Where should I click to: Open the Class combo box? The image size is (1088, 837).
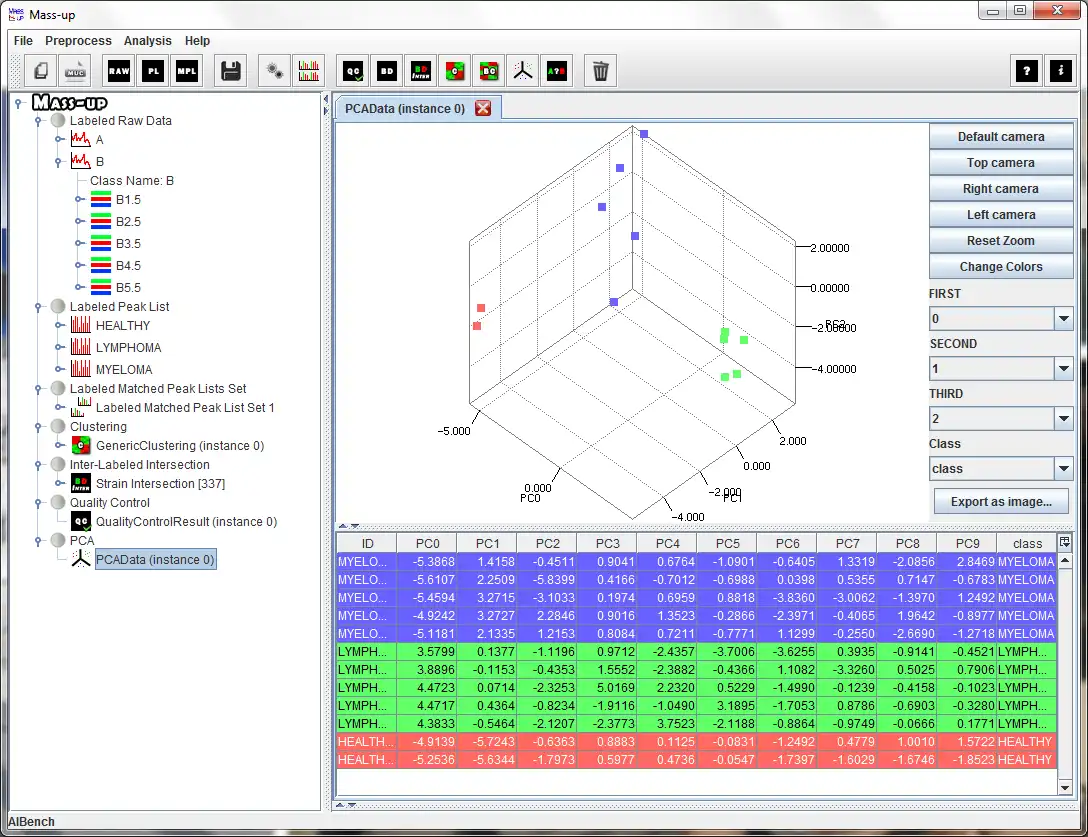coord(1001,468)
